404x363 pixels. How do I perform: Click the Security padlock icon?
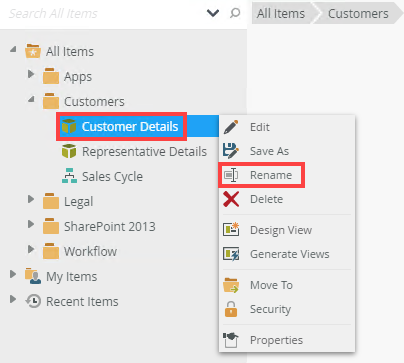coord(231,309)
